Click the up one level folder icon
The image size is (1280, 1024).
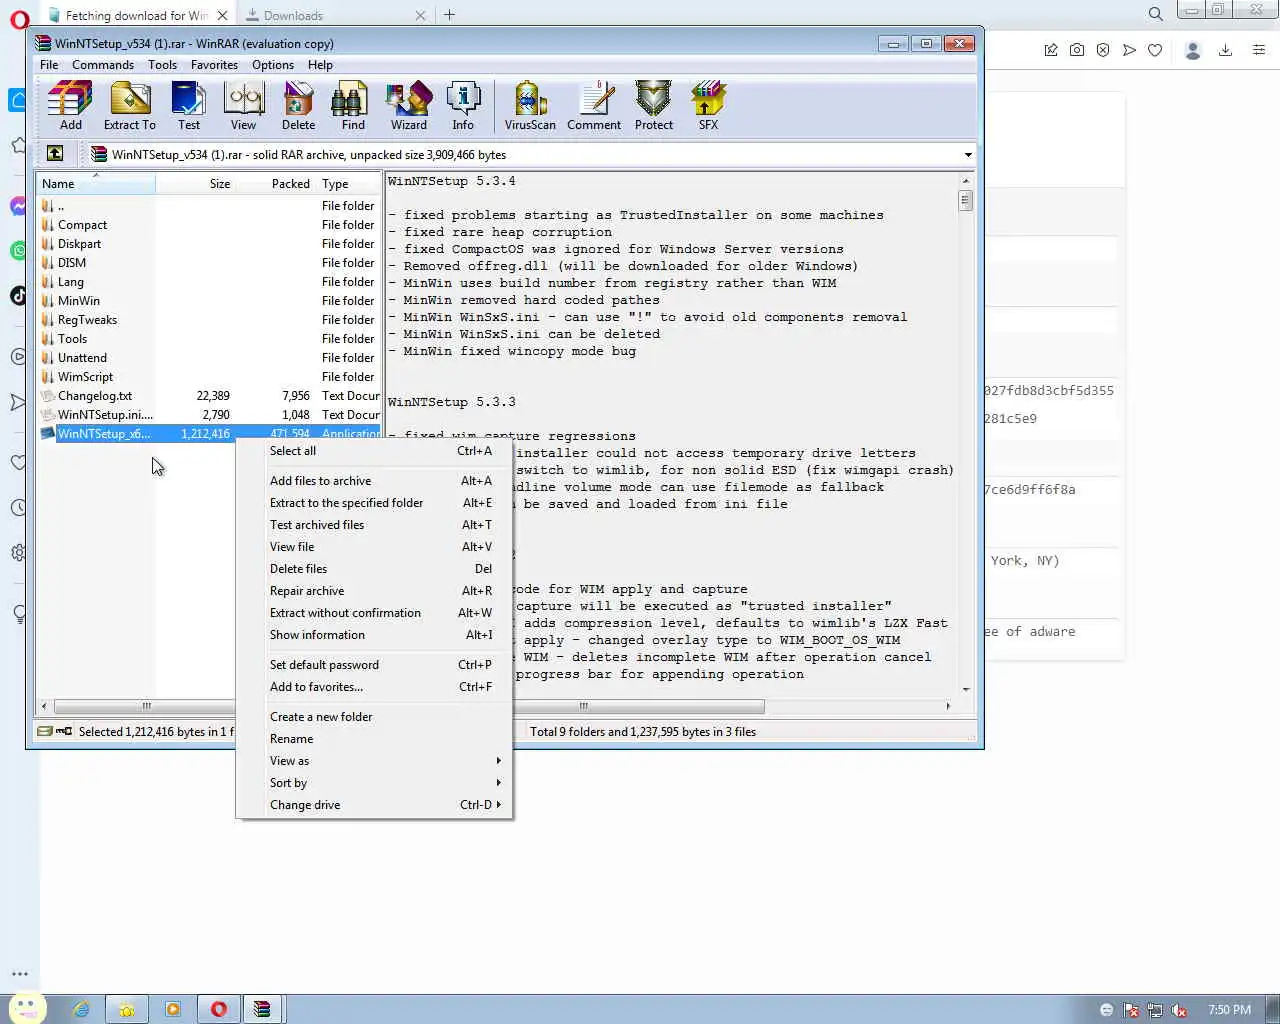click(x=55, y=154)
